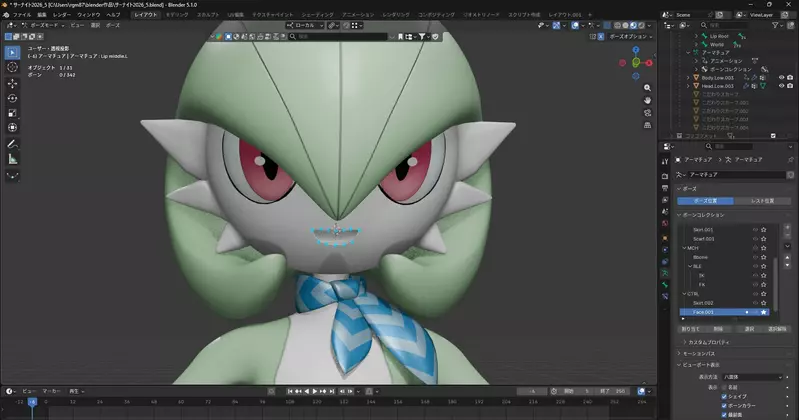Viewport: 799px width, 420px height.
Task: Open the armature display type dropdown
Action: pyautogui.click(x=752, y=377)
